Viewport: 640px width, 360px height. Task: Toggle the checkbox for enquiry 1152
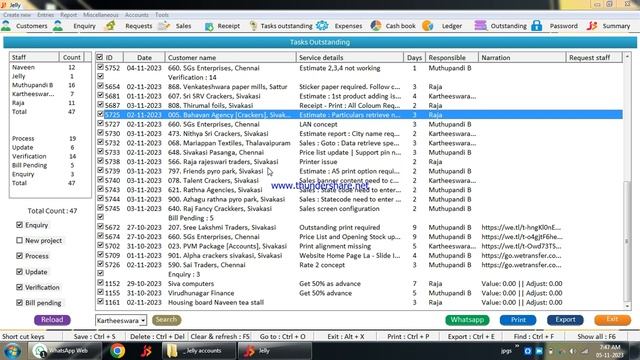pos(100,282)
